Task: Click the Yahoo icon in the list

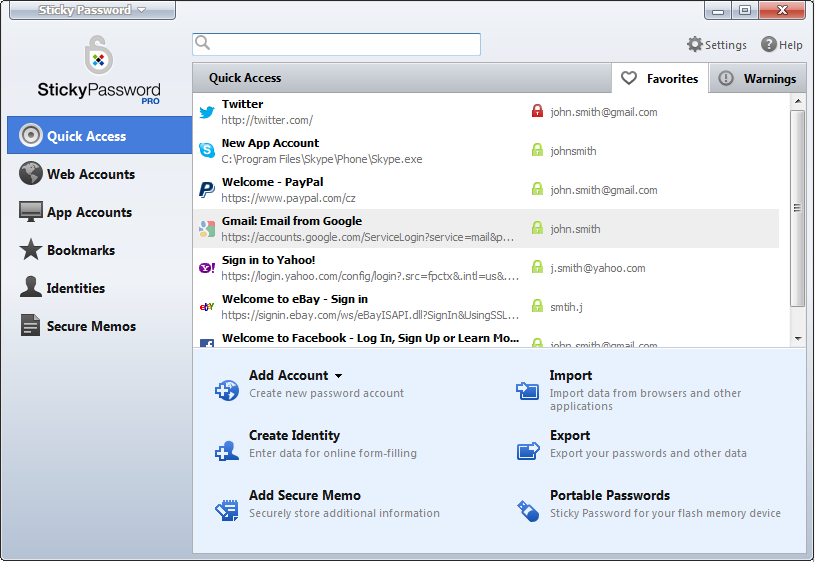Action: click(207, 268)
